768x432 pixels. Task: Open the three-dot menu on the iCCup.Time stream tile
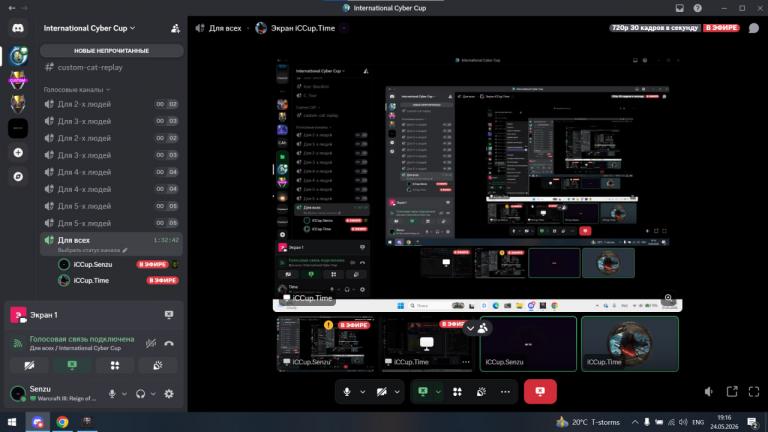[x=465, y=362]
